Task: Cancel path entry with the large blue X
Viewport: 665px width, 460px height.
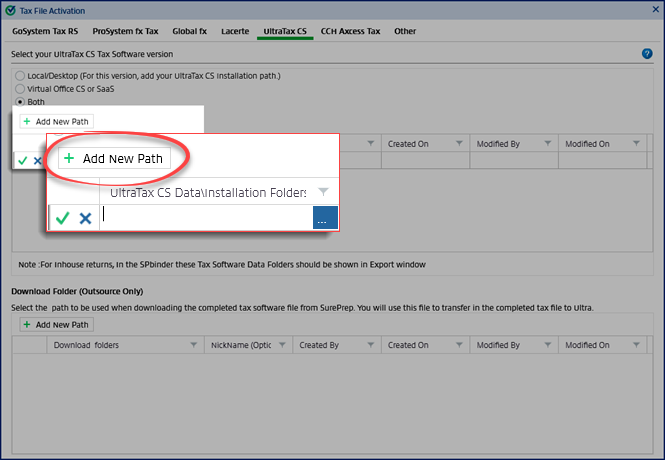Action: click(85, 218)
